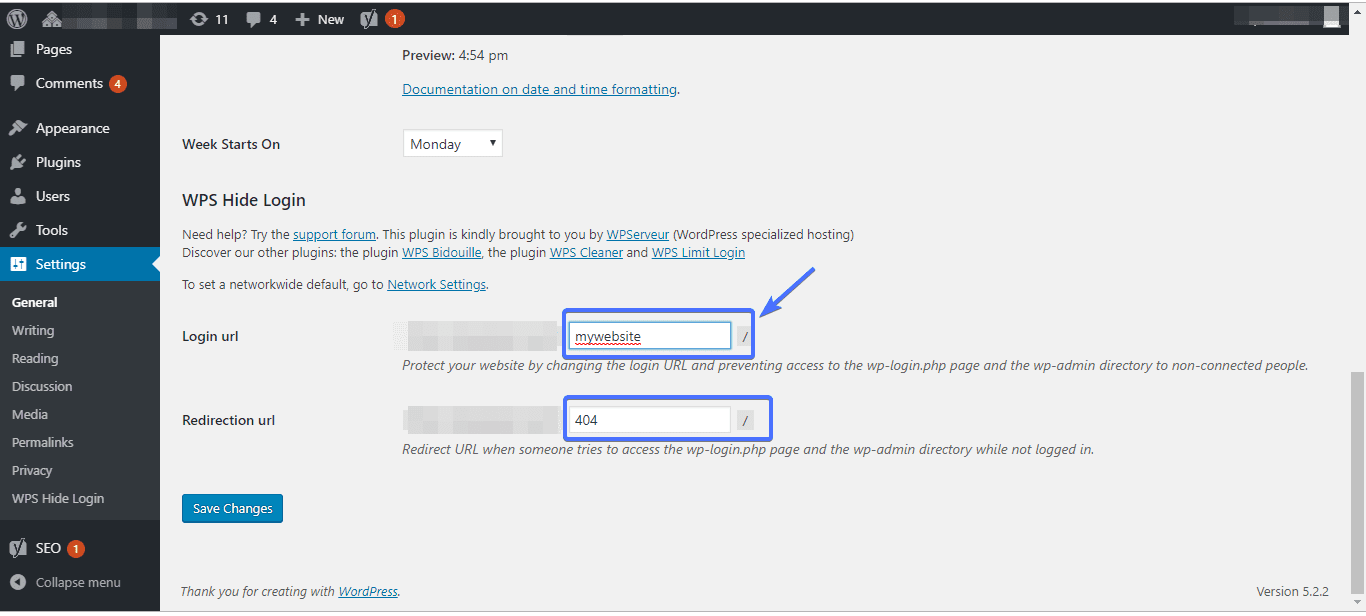Click the Redirection url input field

(650, 420)
